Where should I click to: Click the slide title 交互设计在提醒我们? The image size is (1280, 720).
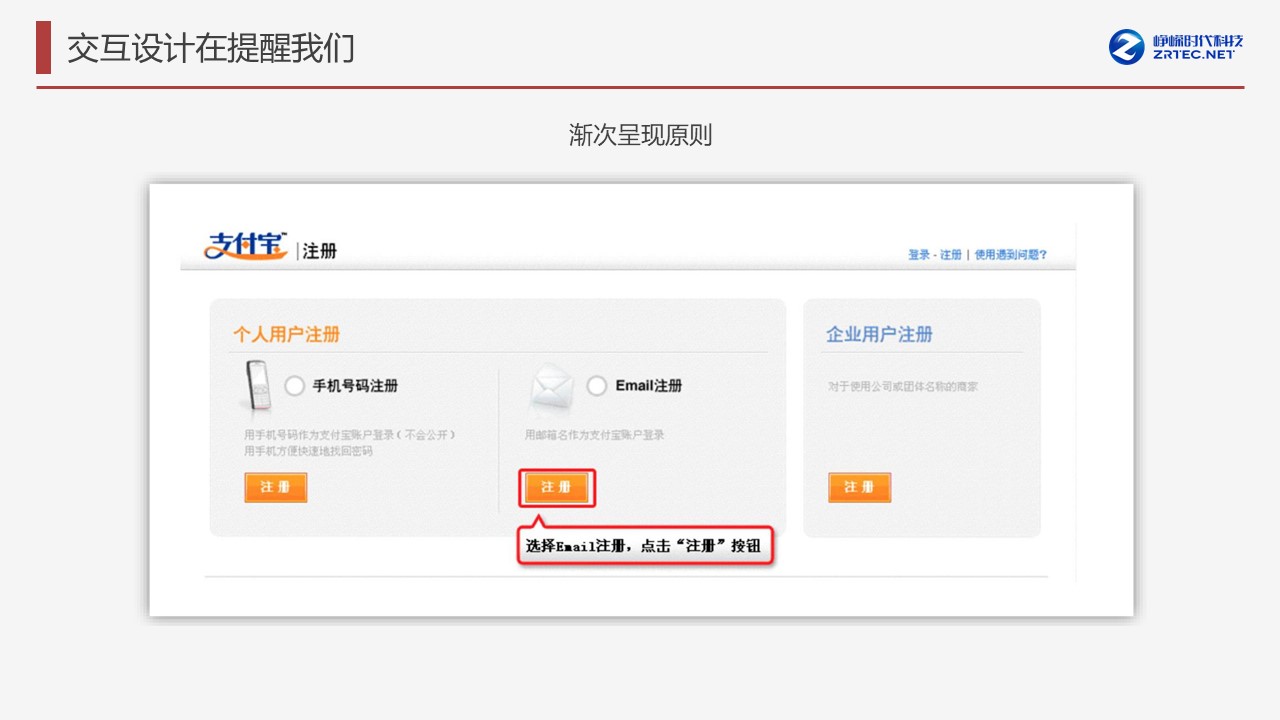click(211, 48)
